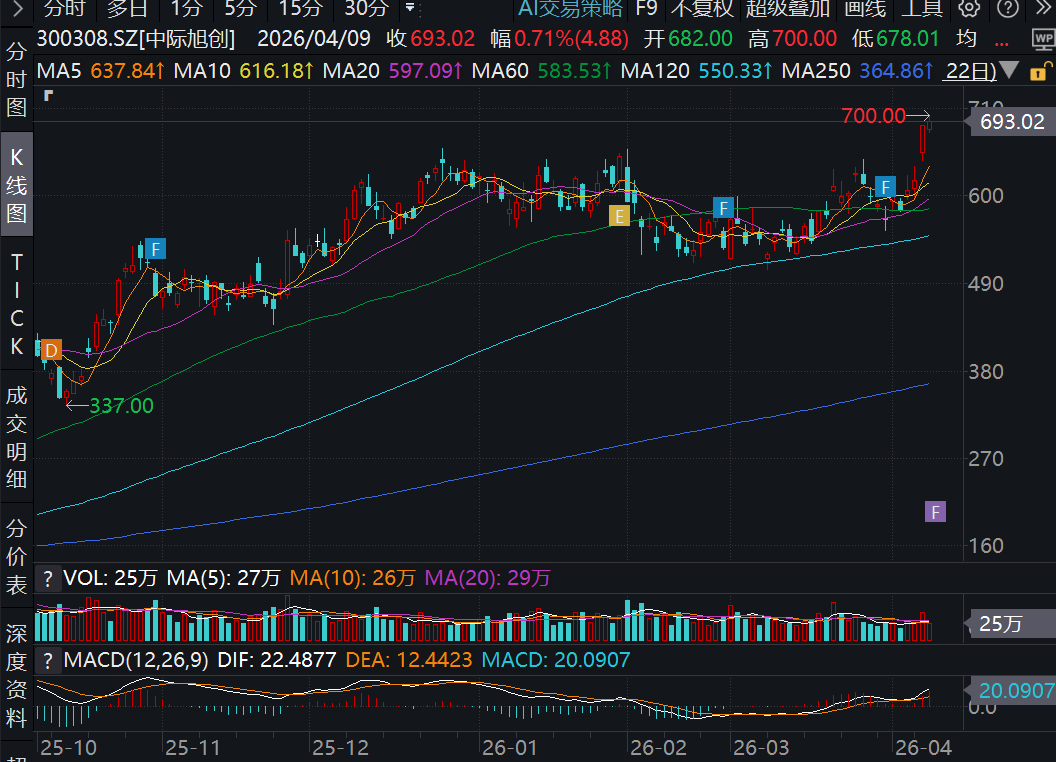Open 不复权 price adjustment dropdown
1056x762 pixels.
(701, 9)
